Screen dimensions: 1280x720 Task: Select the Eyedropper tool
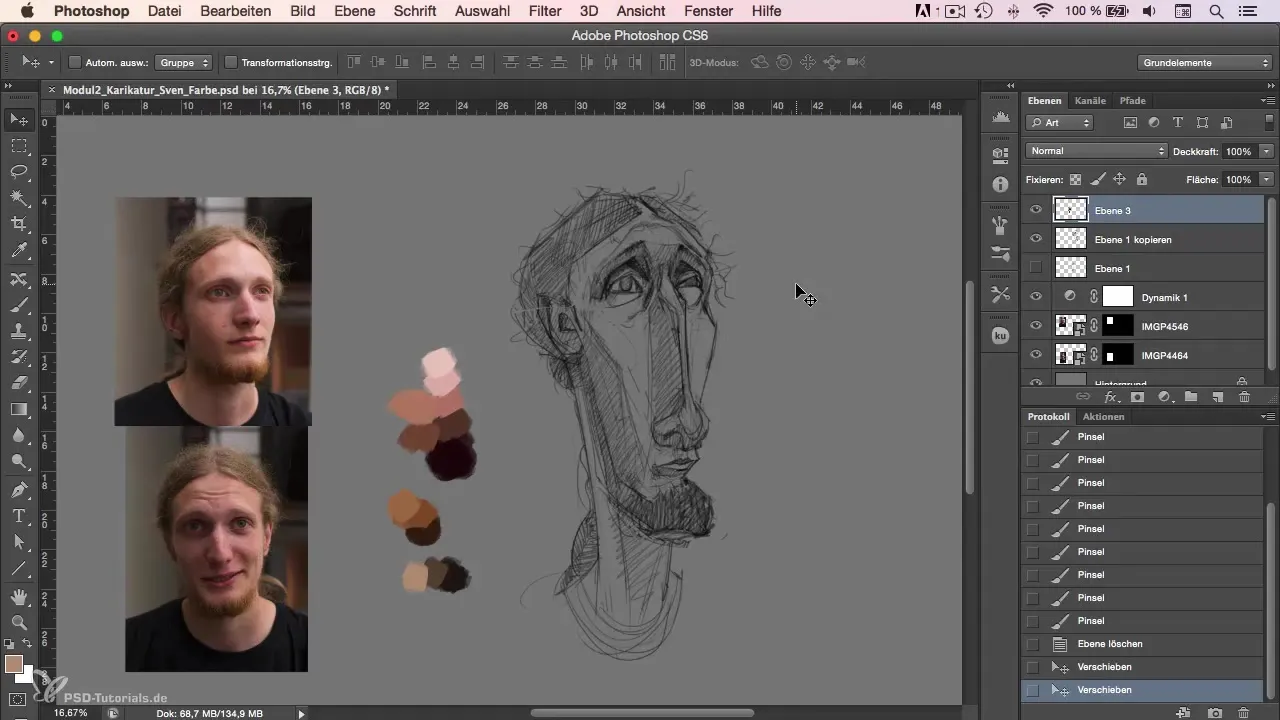pos(19,250)
